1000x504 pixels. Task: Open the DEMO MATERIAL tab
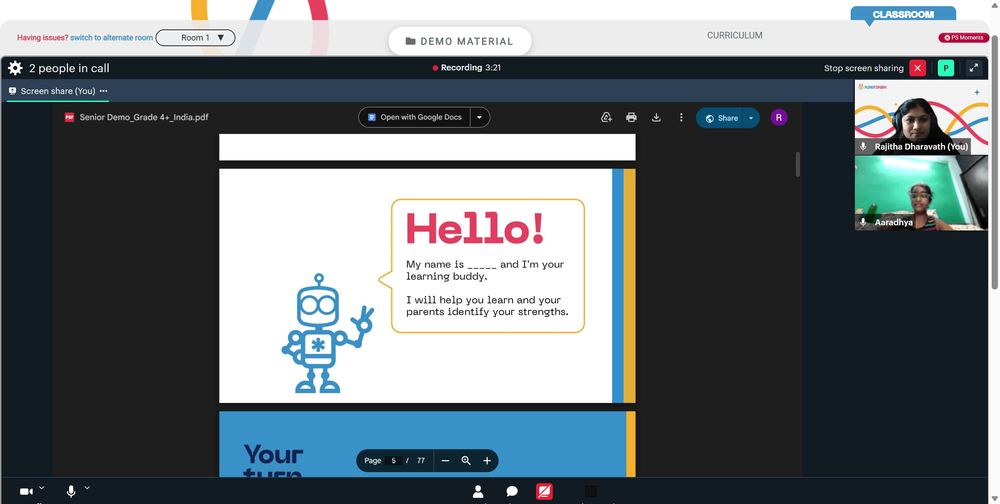tap(460, 41)
